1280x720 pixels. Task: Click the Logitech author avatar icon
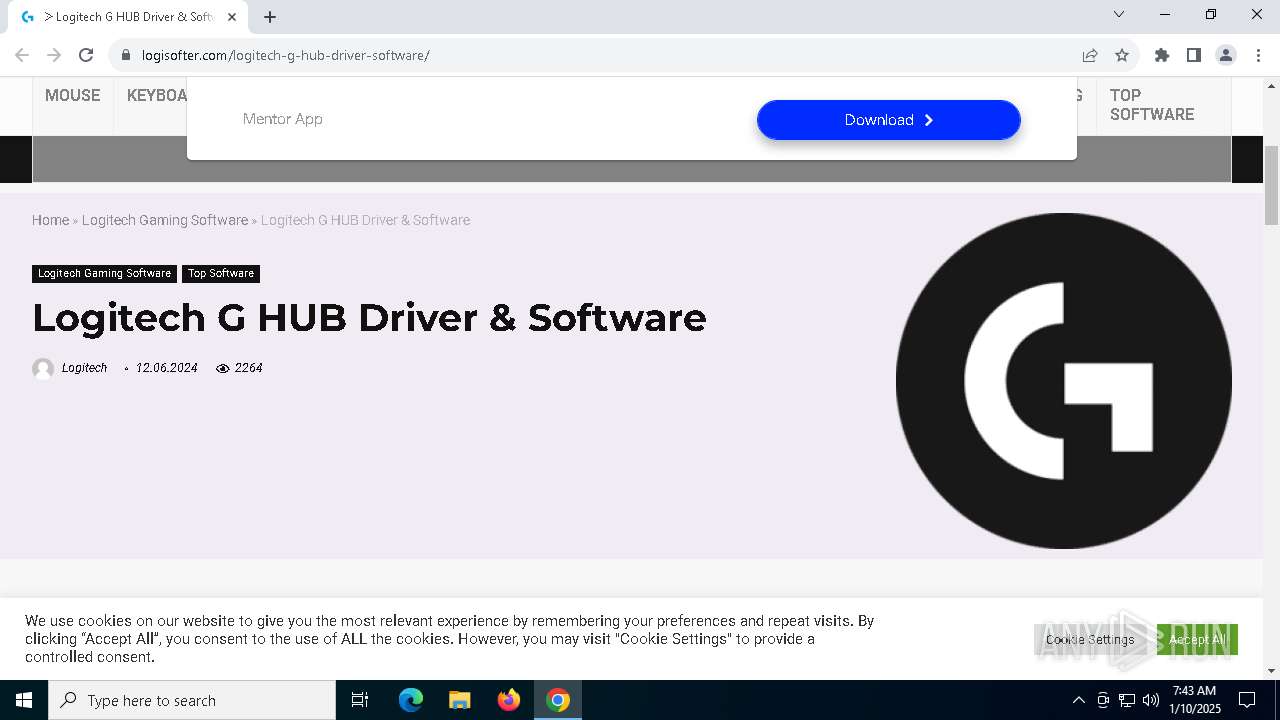coord(43,368)
